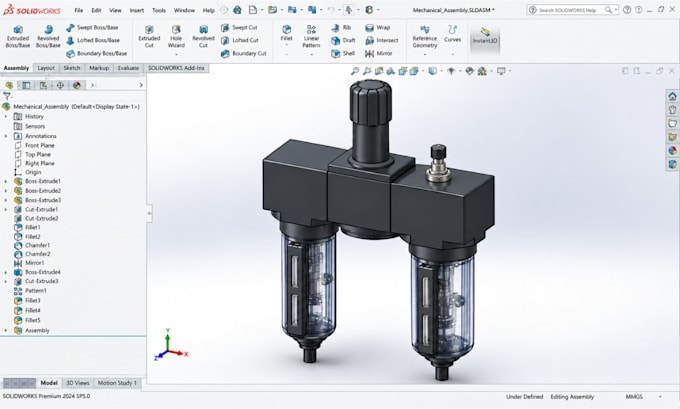Expand the Boss-Extrude3 feature
680x409 pixels.
tap(6, 200)
